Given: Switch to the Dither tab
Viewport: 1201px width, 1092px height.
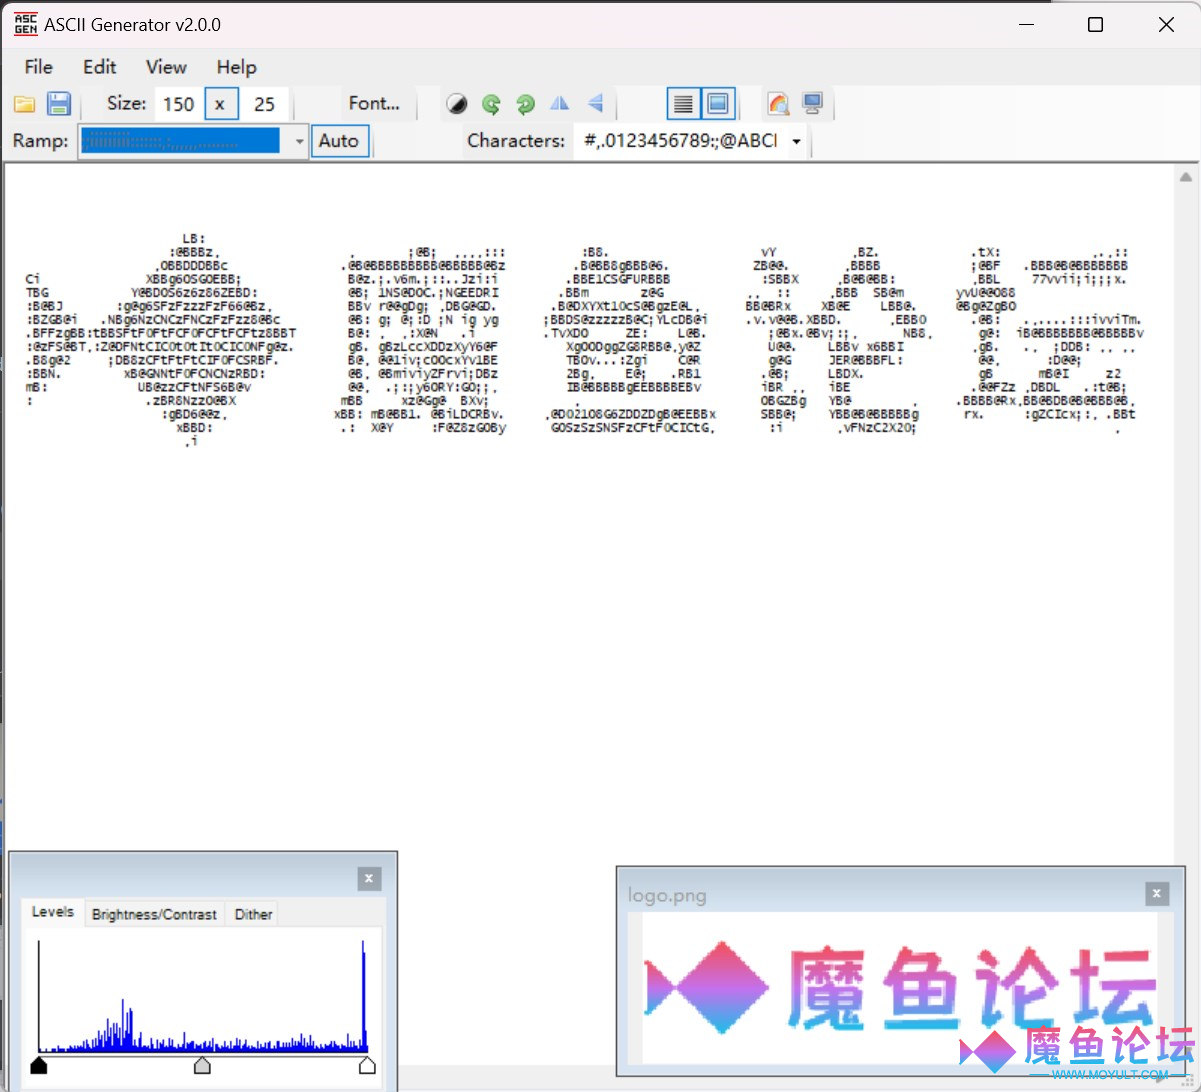Looking at the screenshot, I should tap(253, 914).
